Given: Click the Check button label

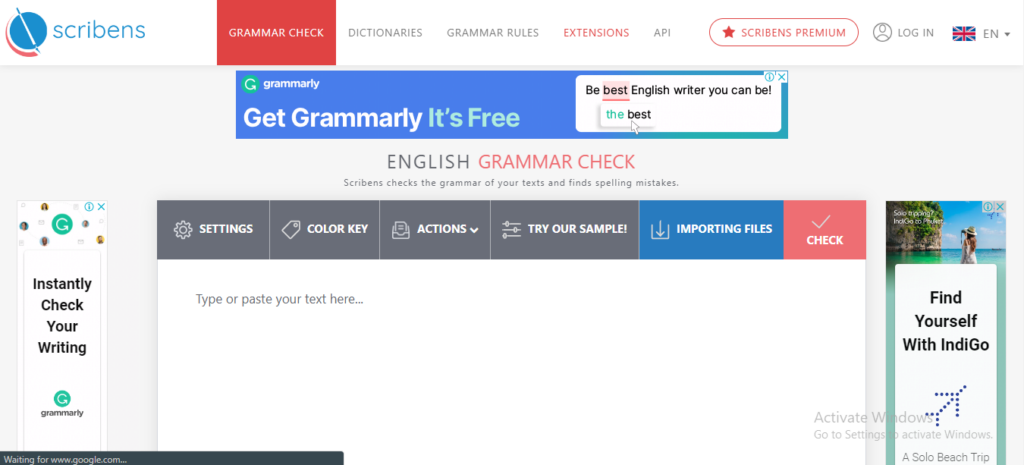Looking at the screenshot, I should point(825,240).
